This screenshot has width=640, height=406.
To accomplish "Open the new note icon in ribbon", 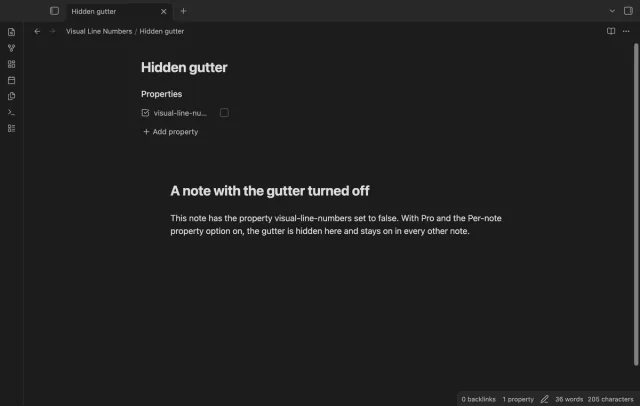I will coord(11,32).
